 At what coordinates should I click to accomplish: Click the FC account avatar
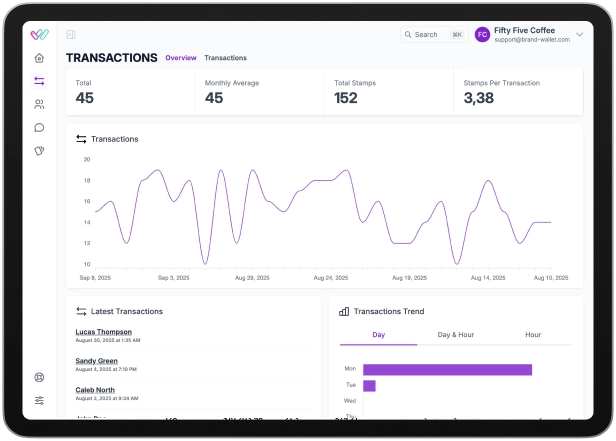click(x=482, y=34)
